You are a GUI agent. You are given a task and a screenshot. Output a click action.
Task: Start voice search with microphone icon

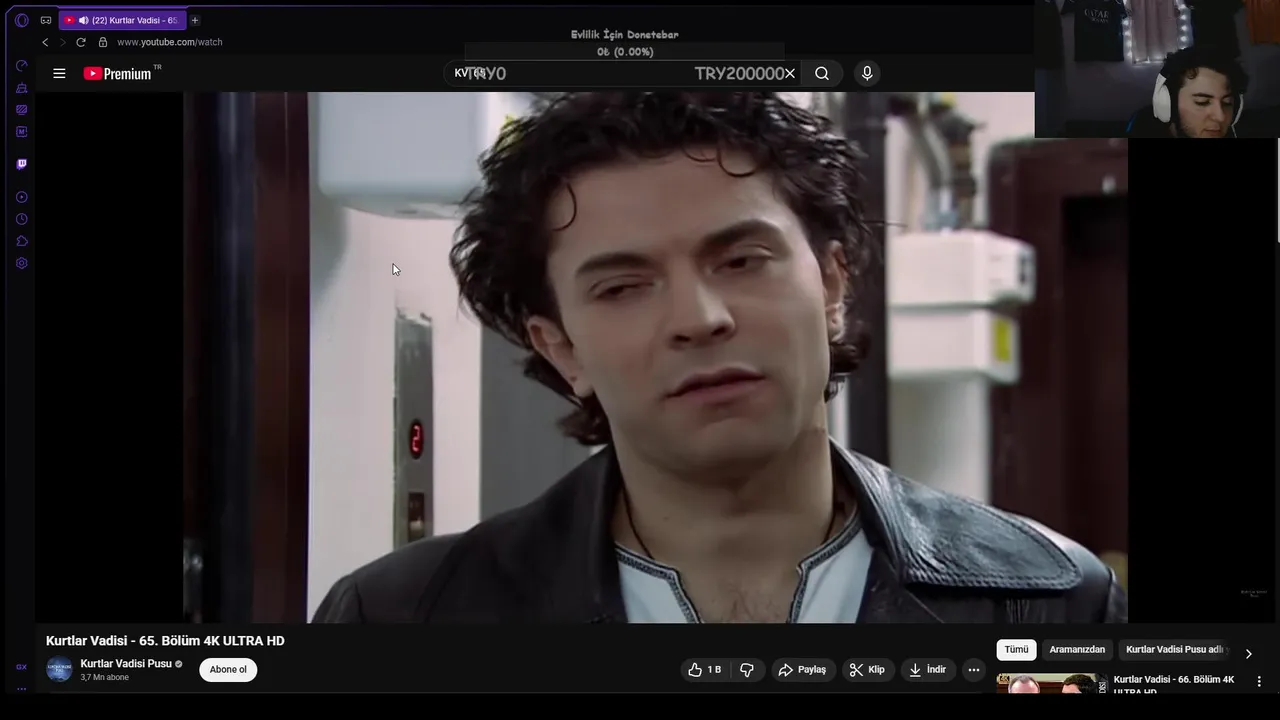pyautogui.click(x=867, y=73)
